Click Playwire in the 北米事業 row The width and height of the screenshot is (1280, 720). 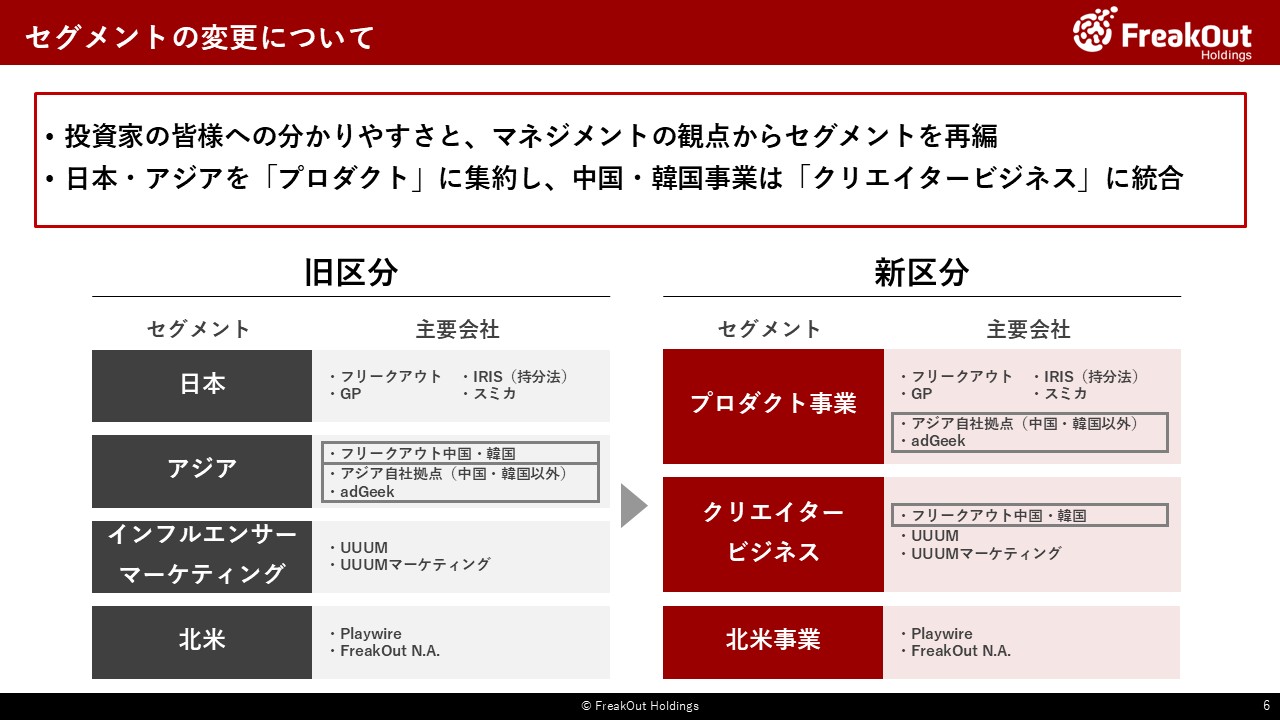tap(942, 634)
